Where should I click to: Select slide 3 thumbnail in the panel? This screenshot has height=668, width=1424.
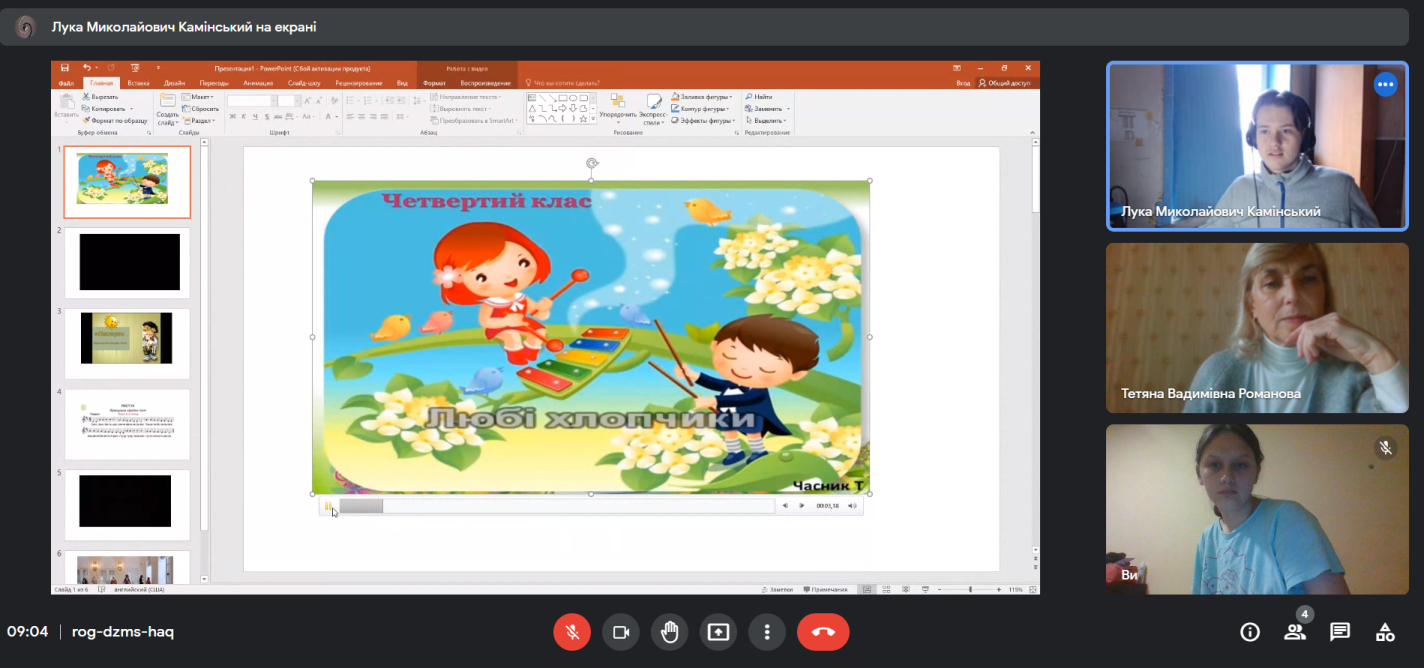click(x=126, y=339)
